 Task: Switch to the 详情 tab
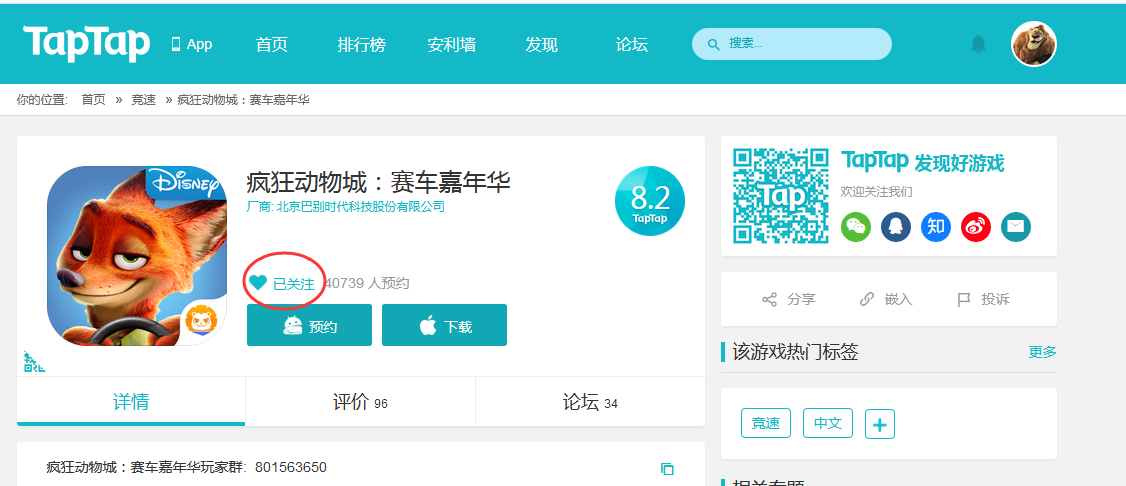coord(131,402)
